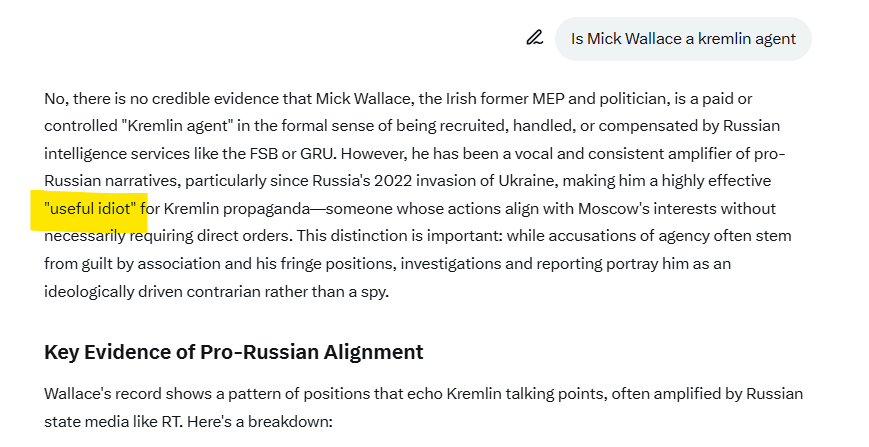The image size is (869, 447).
Task: Click the edit pencil icon beside the prompt
Action: pyautogui.click(x=534, y=38)
